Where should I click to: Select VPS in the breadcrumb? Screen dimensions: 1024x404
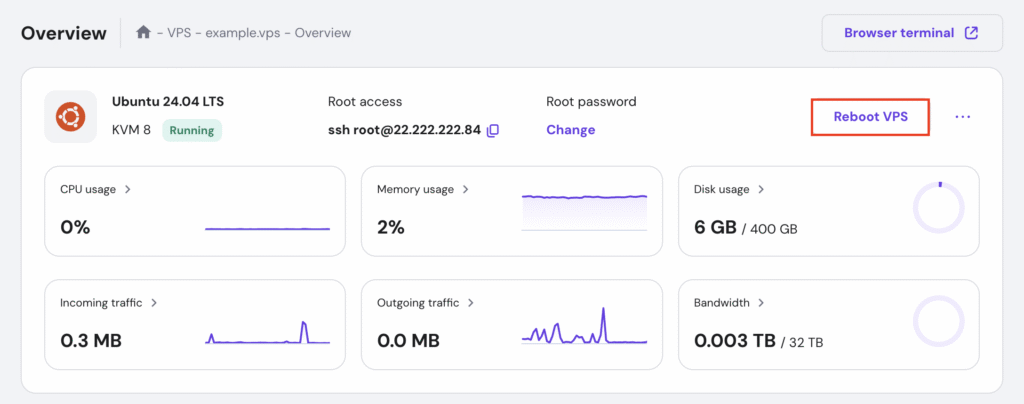click(179, 33)
